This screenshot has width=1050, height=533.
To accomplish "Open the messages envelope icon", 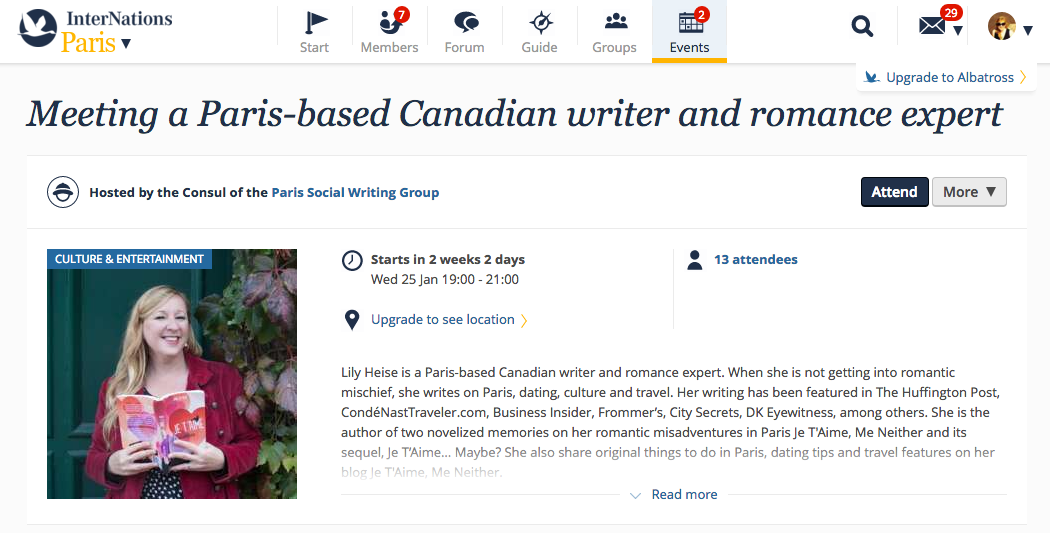I will (x=933, y=27).
